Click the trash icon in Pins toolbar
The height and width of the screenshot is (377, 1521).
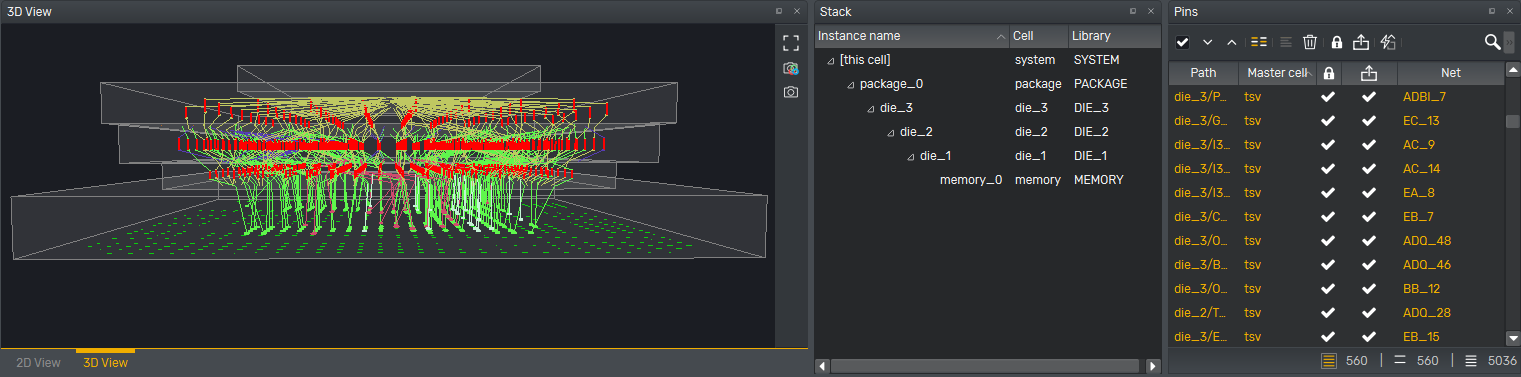click(x=1310, y=42)
